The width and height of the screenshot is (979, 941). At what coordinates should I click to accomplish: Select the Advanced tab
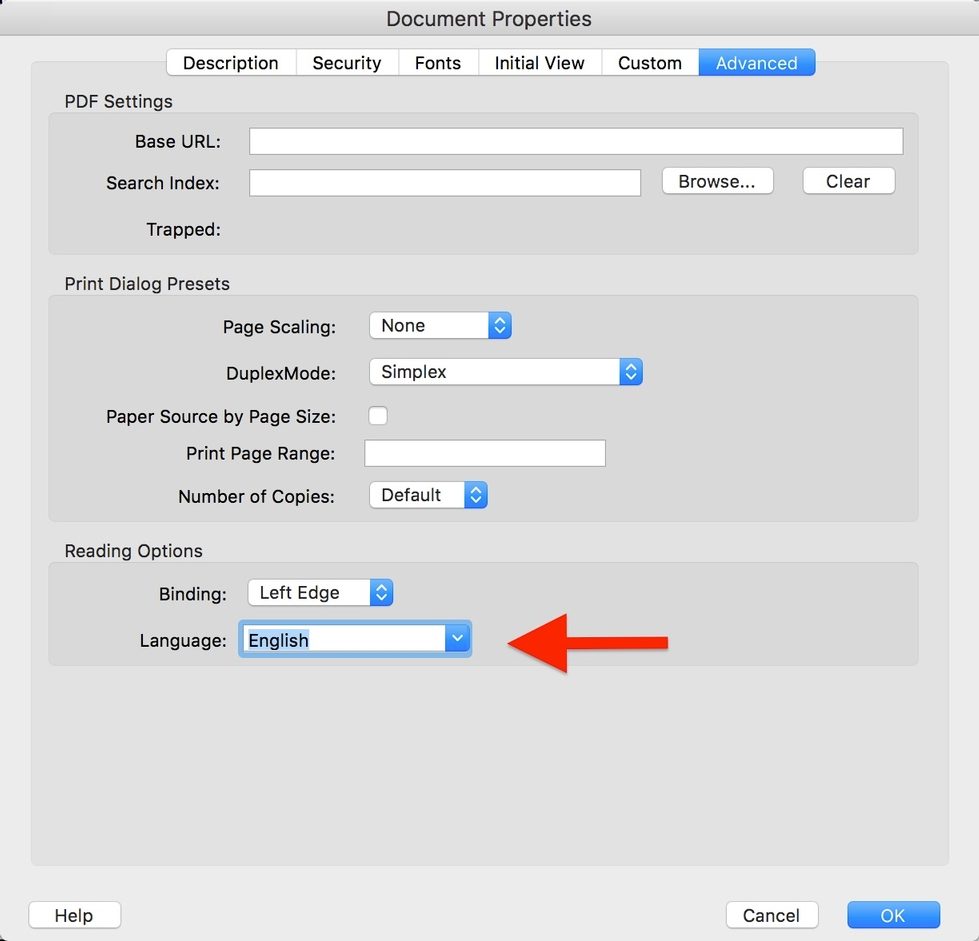click(757, 63)
